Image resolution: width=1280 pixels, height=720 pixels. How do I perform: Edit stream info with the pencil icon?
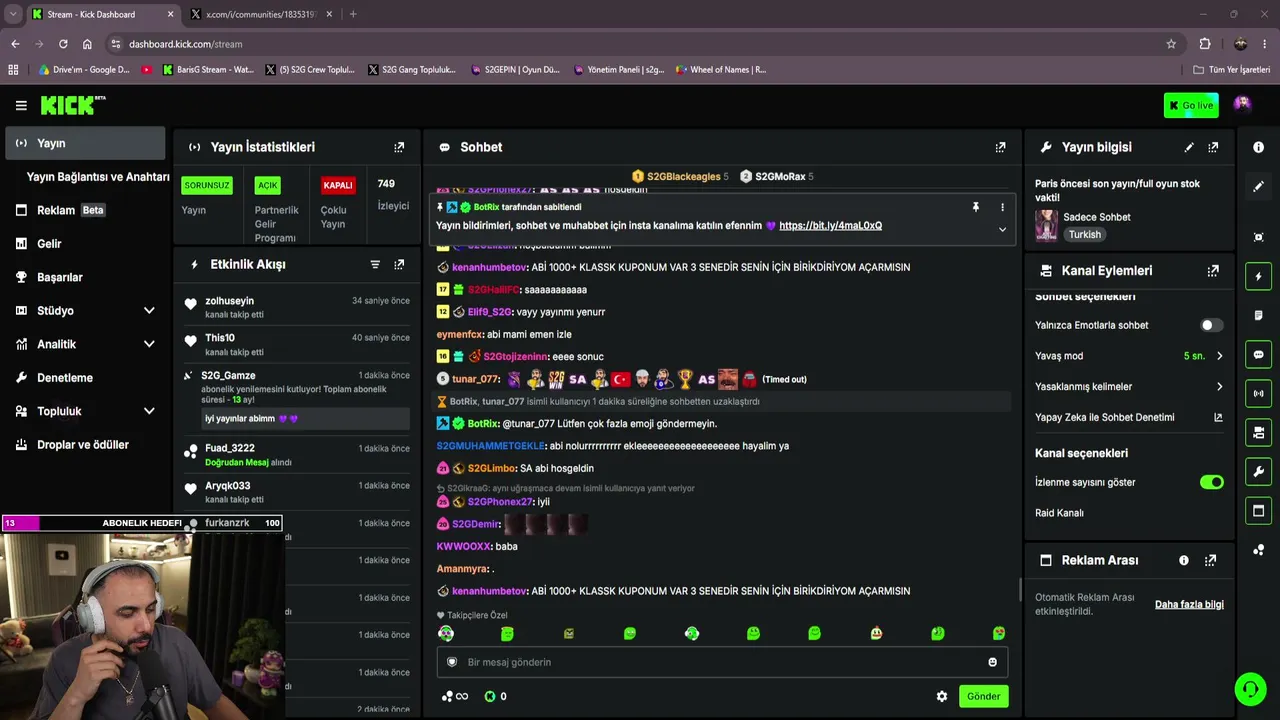click(1189, 147)
